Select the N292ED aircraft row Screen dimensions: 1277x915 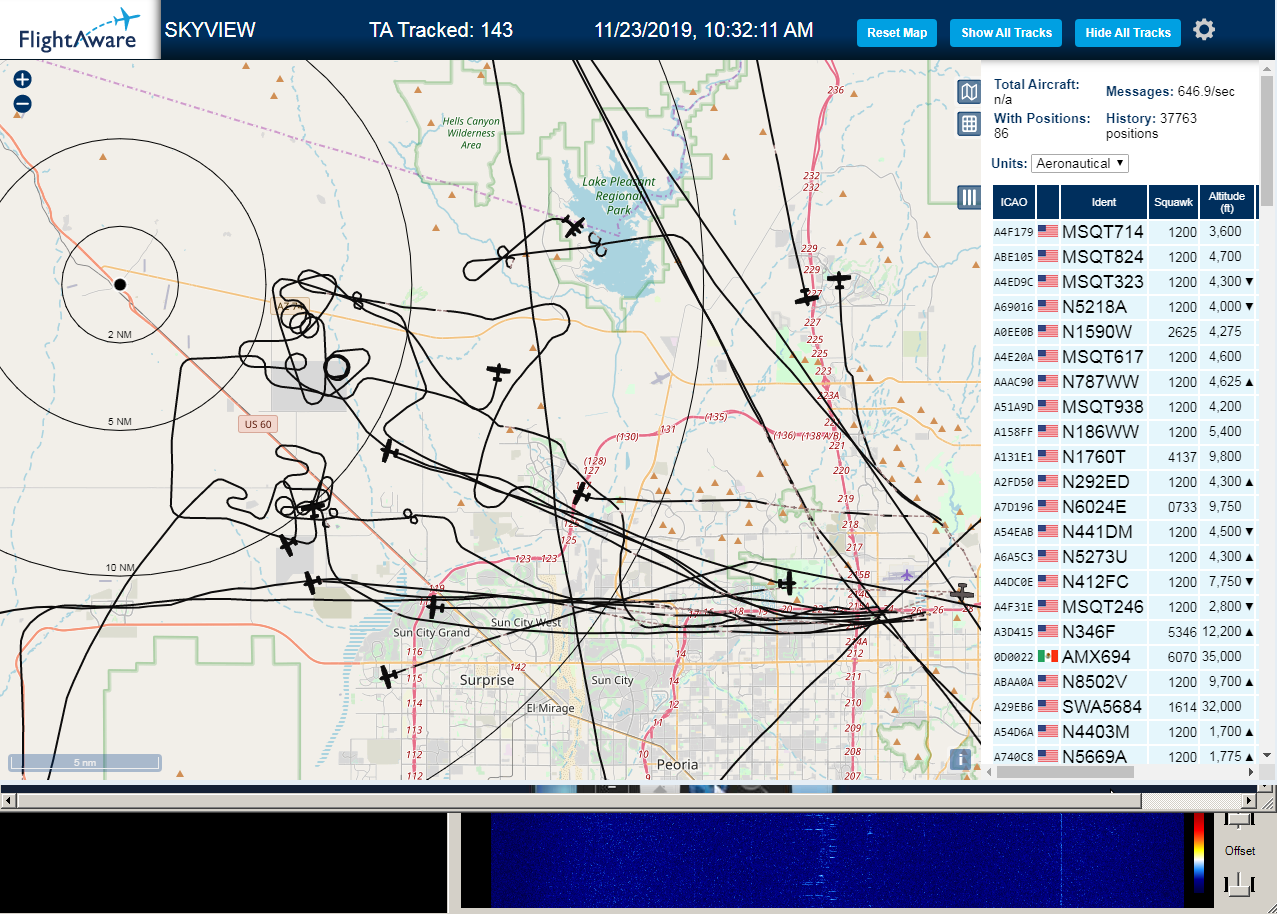pos(1124,482)
